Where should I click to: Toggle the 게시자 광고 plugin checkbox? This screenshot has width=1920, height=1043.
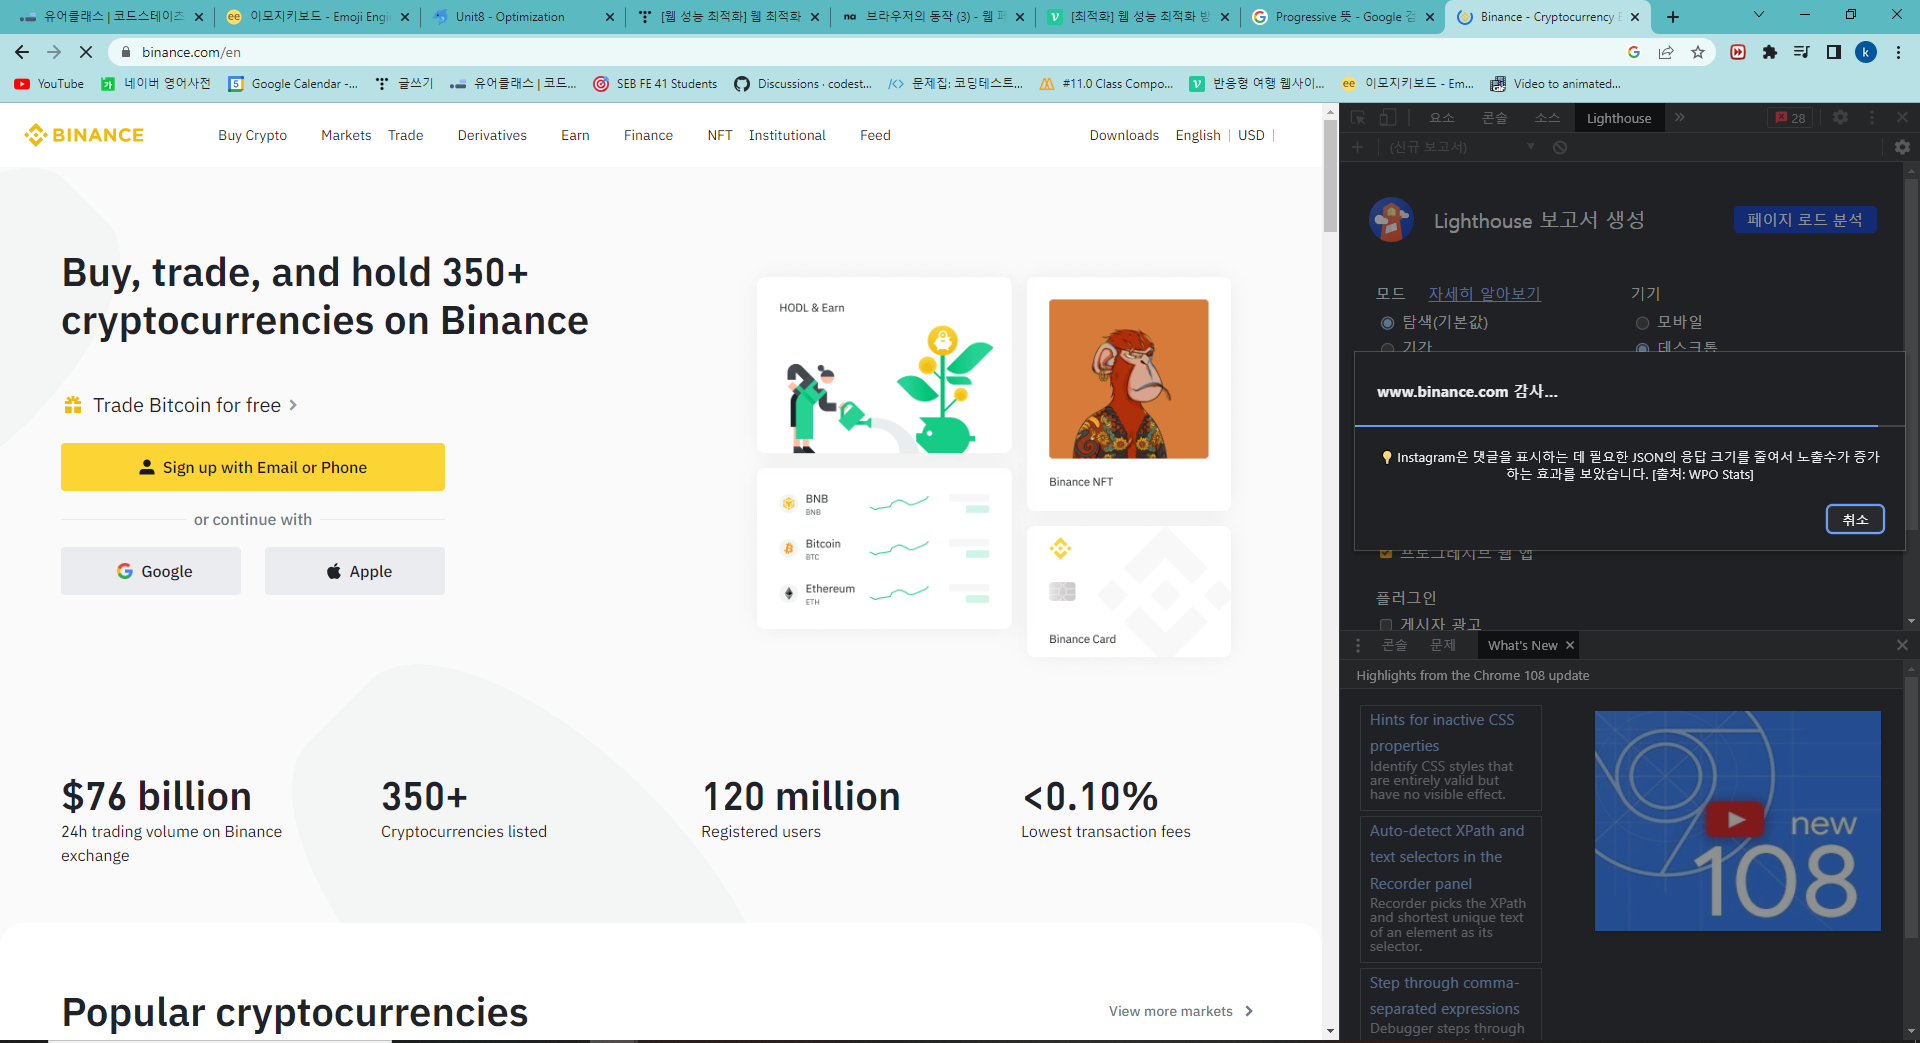coord(1386,625)
